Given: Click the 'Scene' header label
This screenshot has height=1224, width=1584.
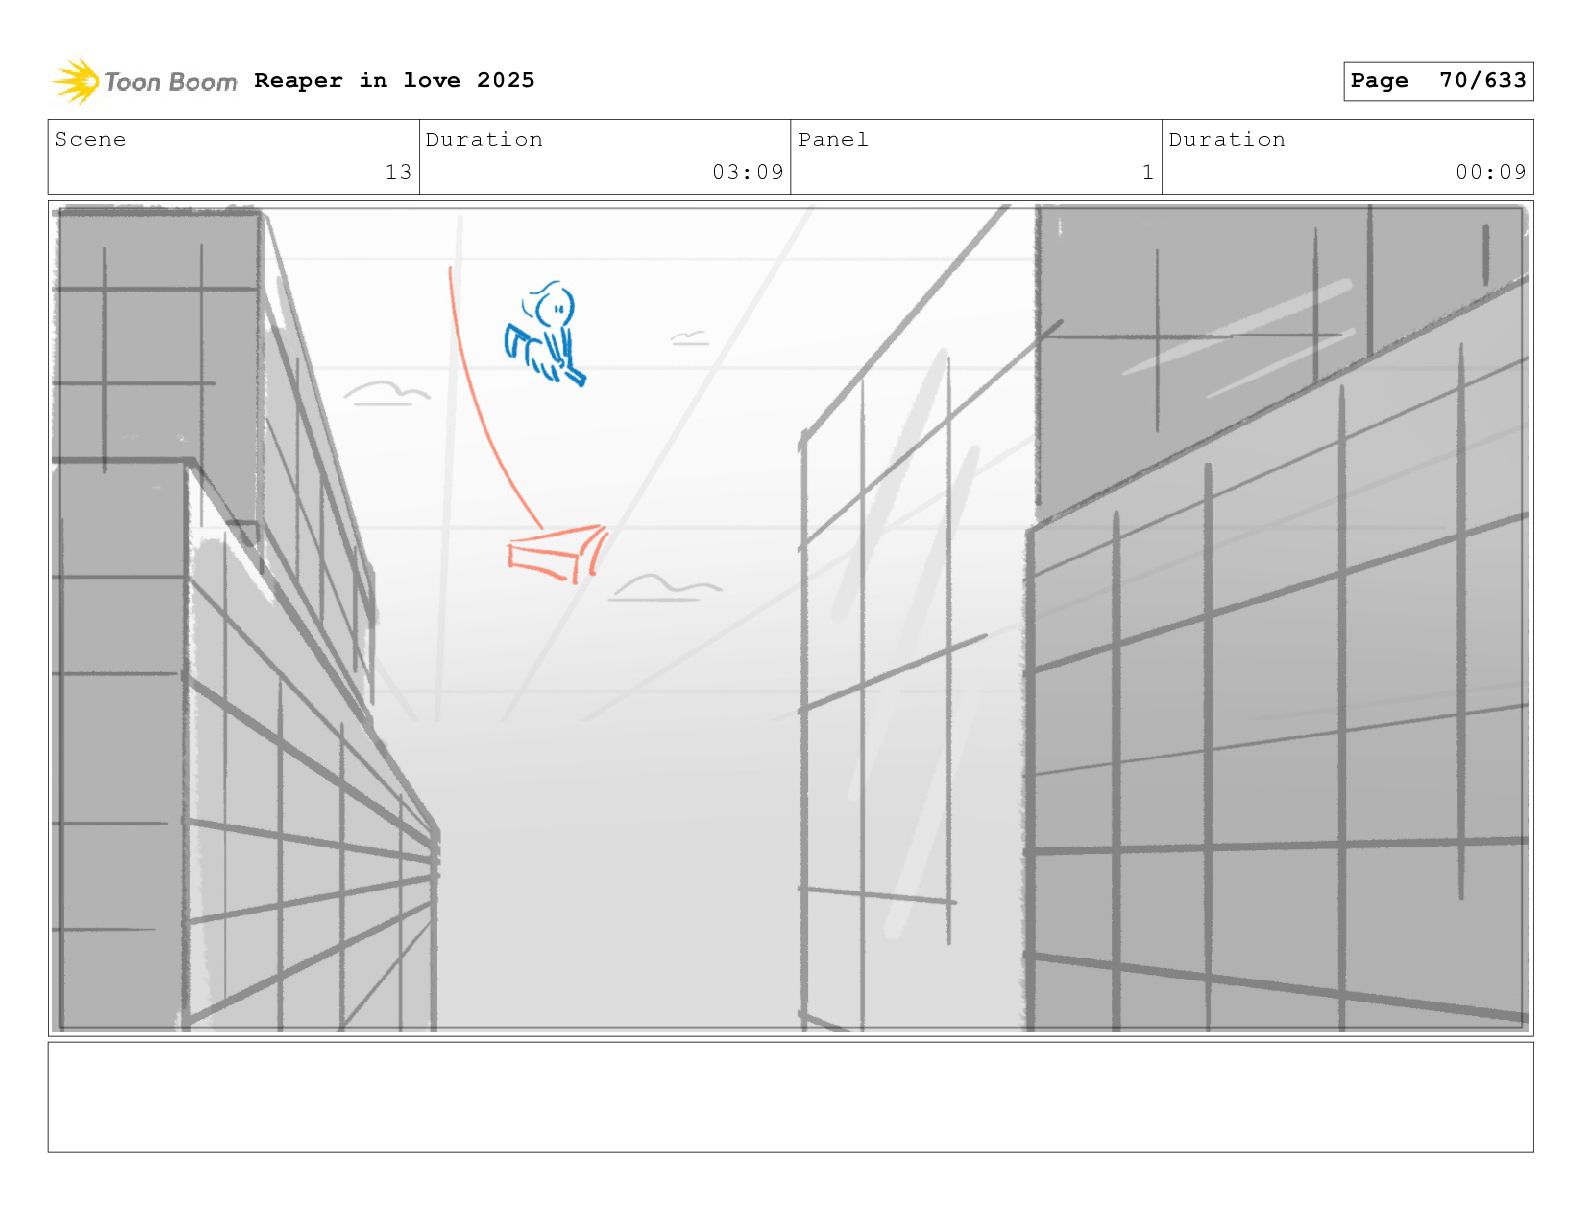Looking at the screenshot, I should (x=90, y=139).
